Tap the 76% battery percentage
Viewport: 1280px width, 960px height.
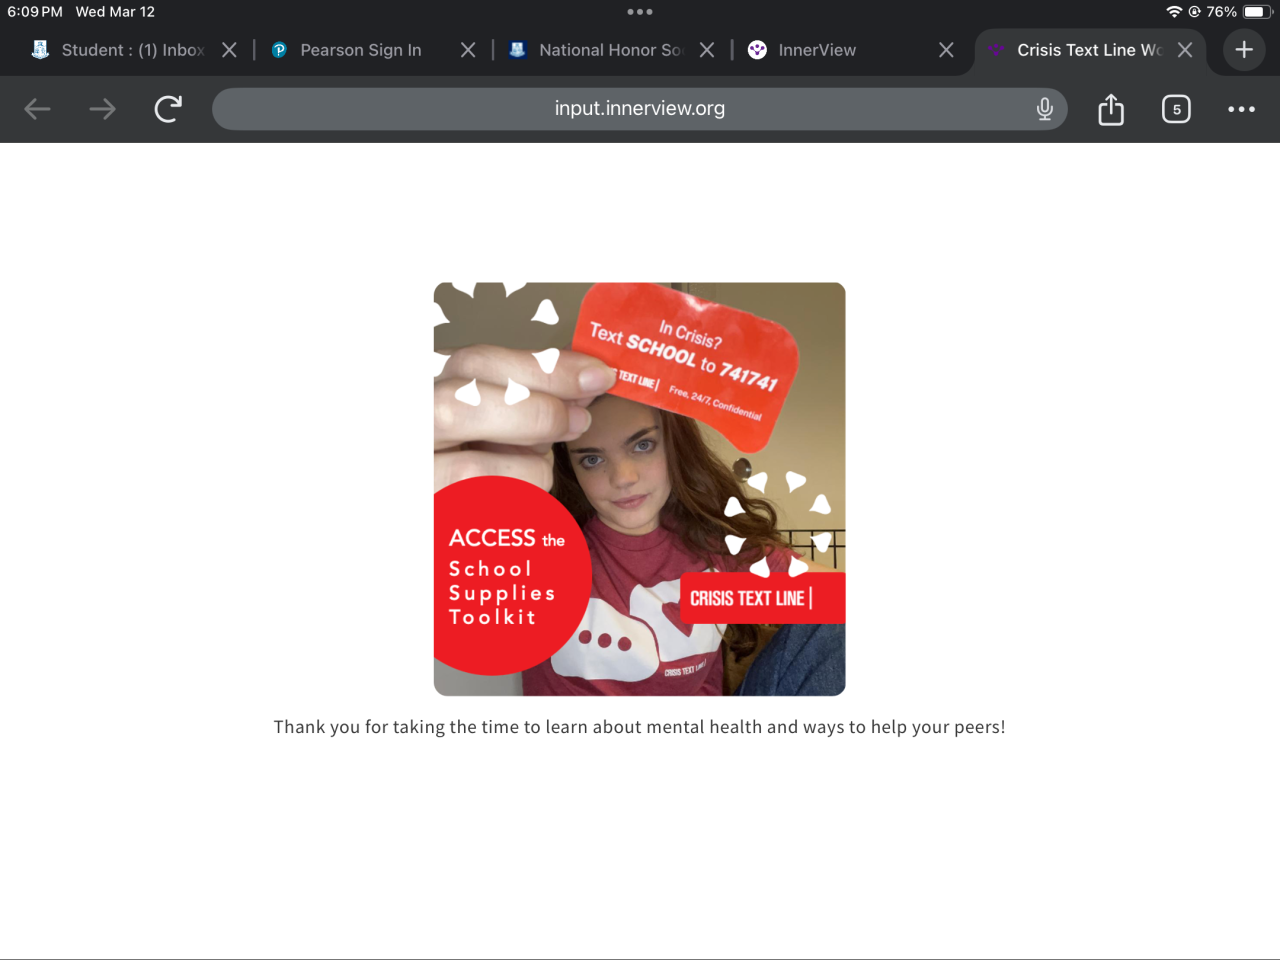click(x=1222, y=12)
